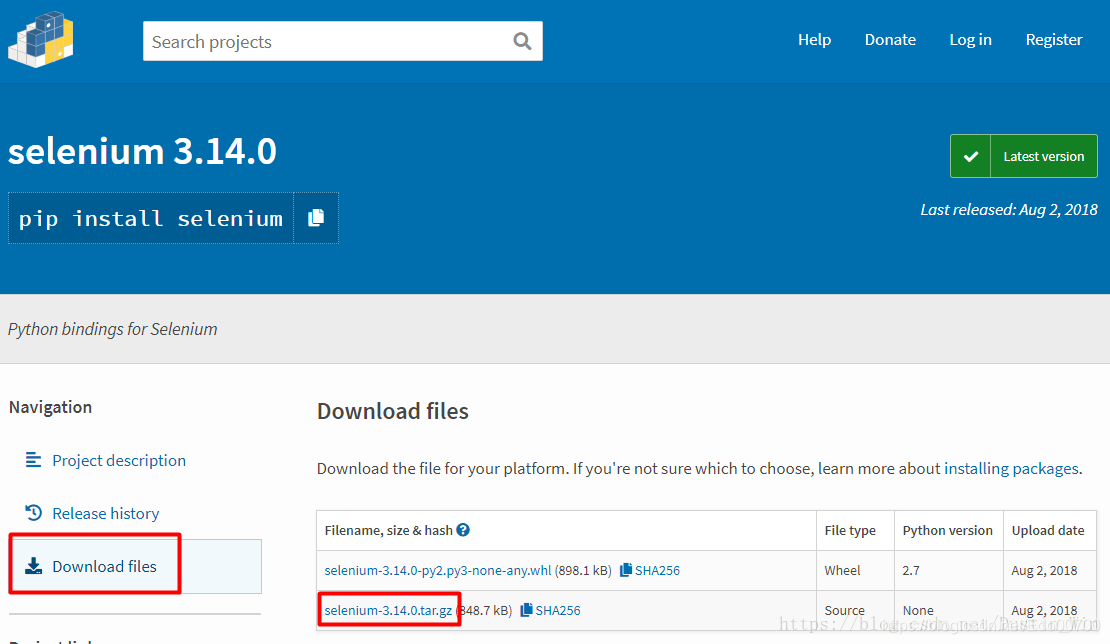Click the Download files heading
Image resolution: width=1110 pixels, height=644 pixels.
coord(393,411)
